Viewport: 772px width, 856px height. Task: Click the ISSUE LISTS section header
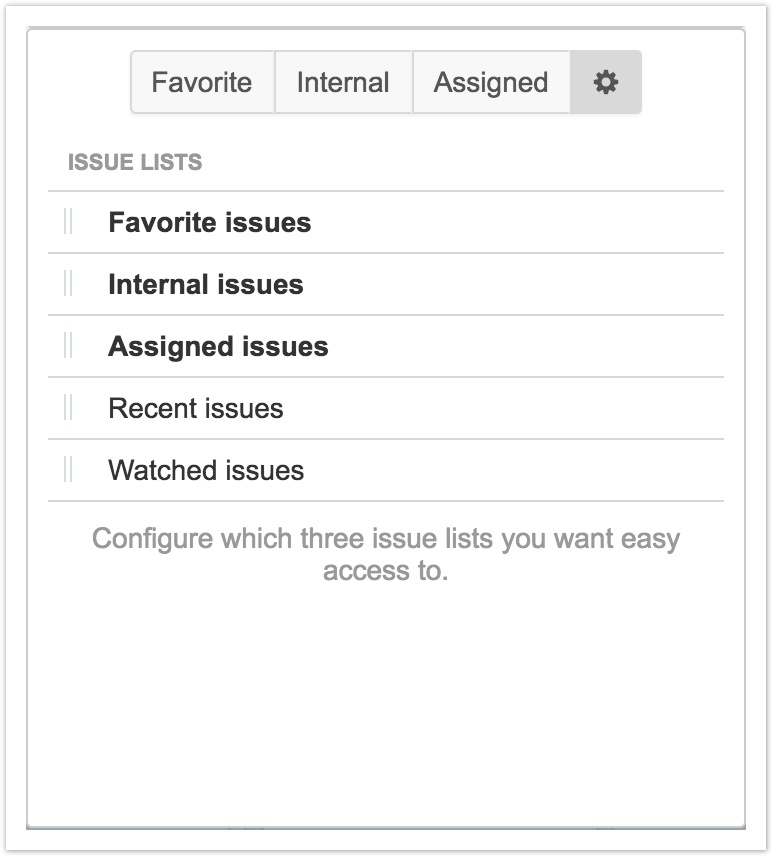pyautogui.click(x=135, y=162)
